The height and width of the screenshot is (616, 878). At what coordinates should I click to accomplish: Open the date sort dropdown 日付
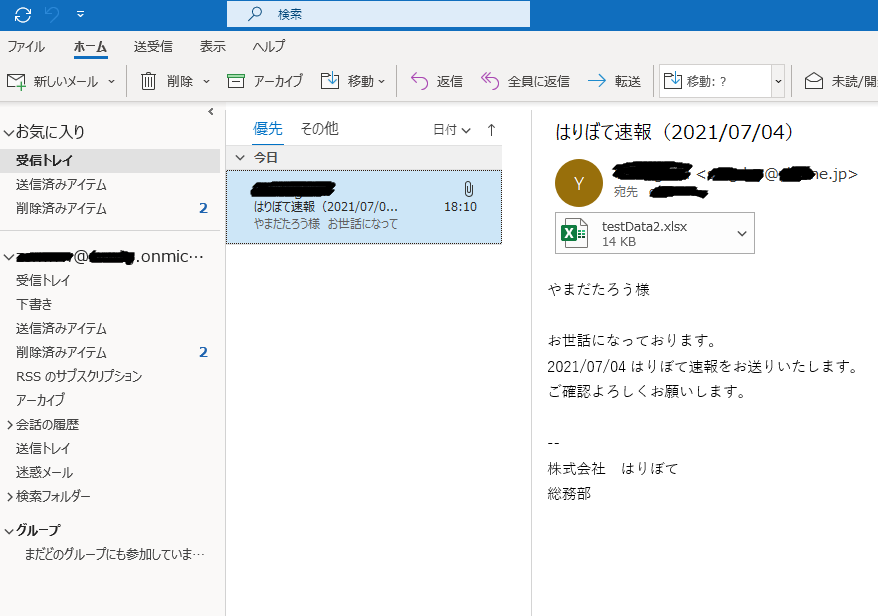pyautogui.click(x=451, y=129)
